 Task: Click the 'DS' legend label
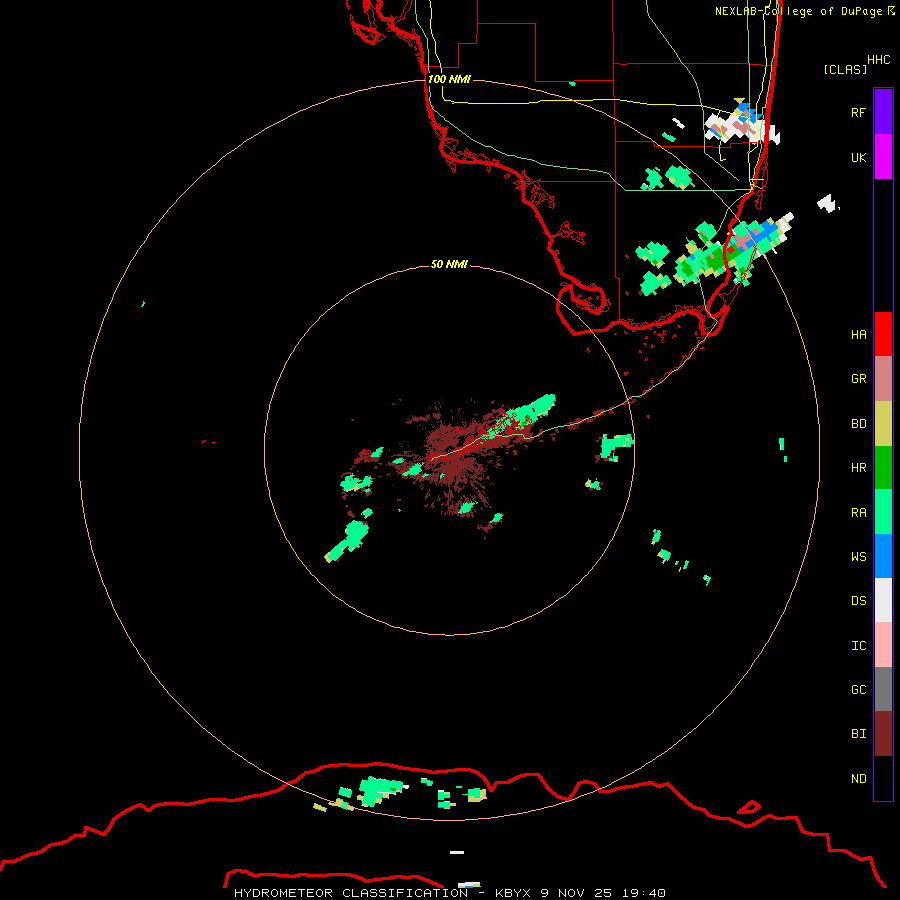tap(858, 601)
